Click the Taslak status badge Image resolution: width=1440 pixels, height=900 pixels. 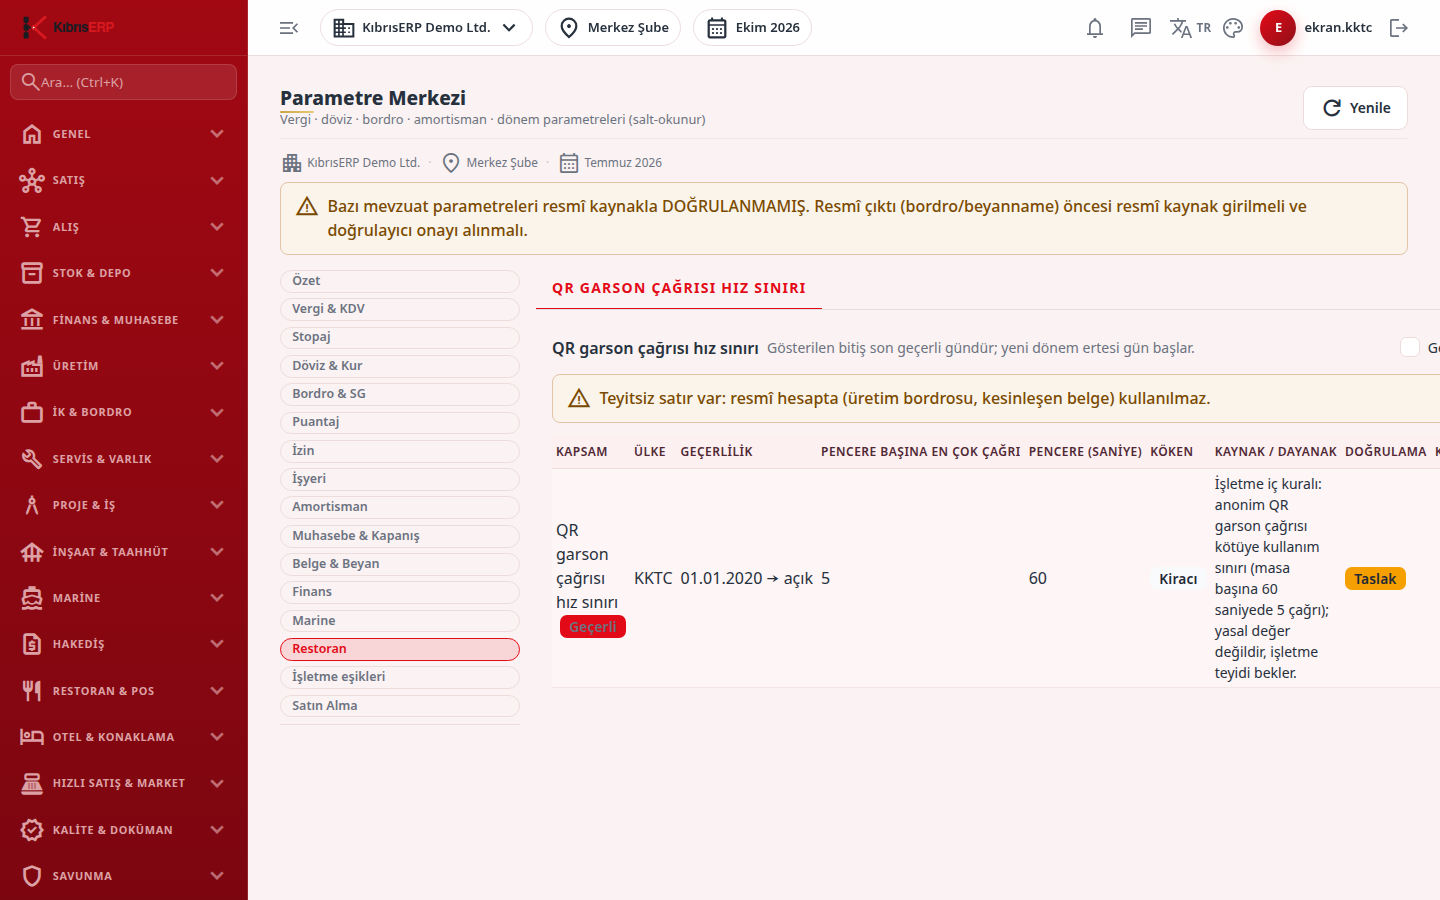(1375, 579)
